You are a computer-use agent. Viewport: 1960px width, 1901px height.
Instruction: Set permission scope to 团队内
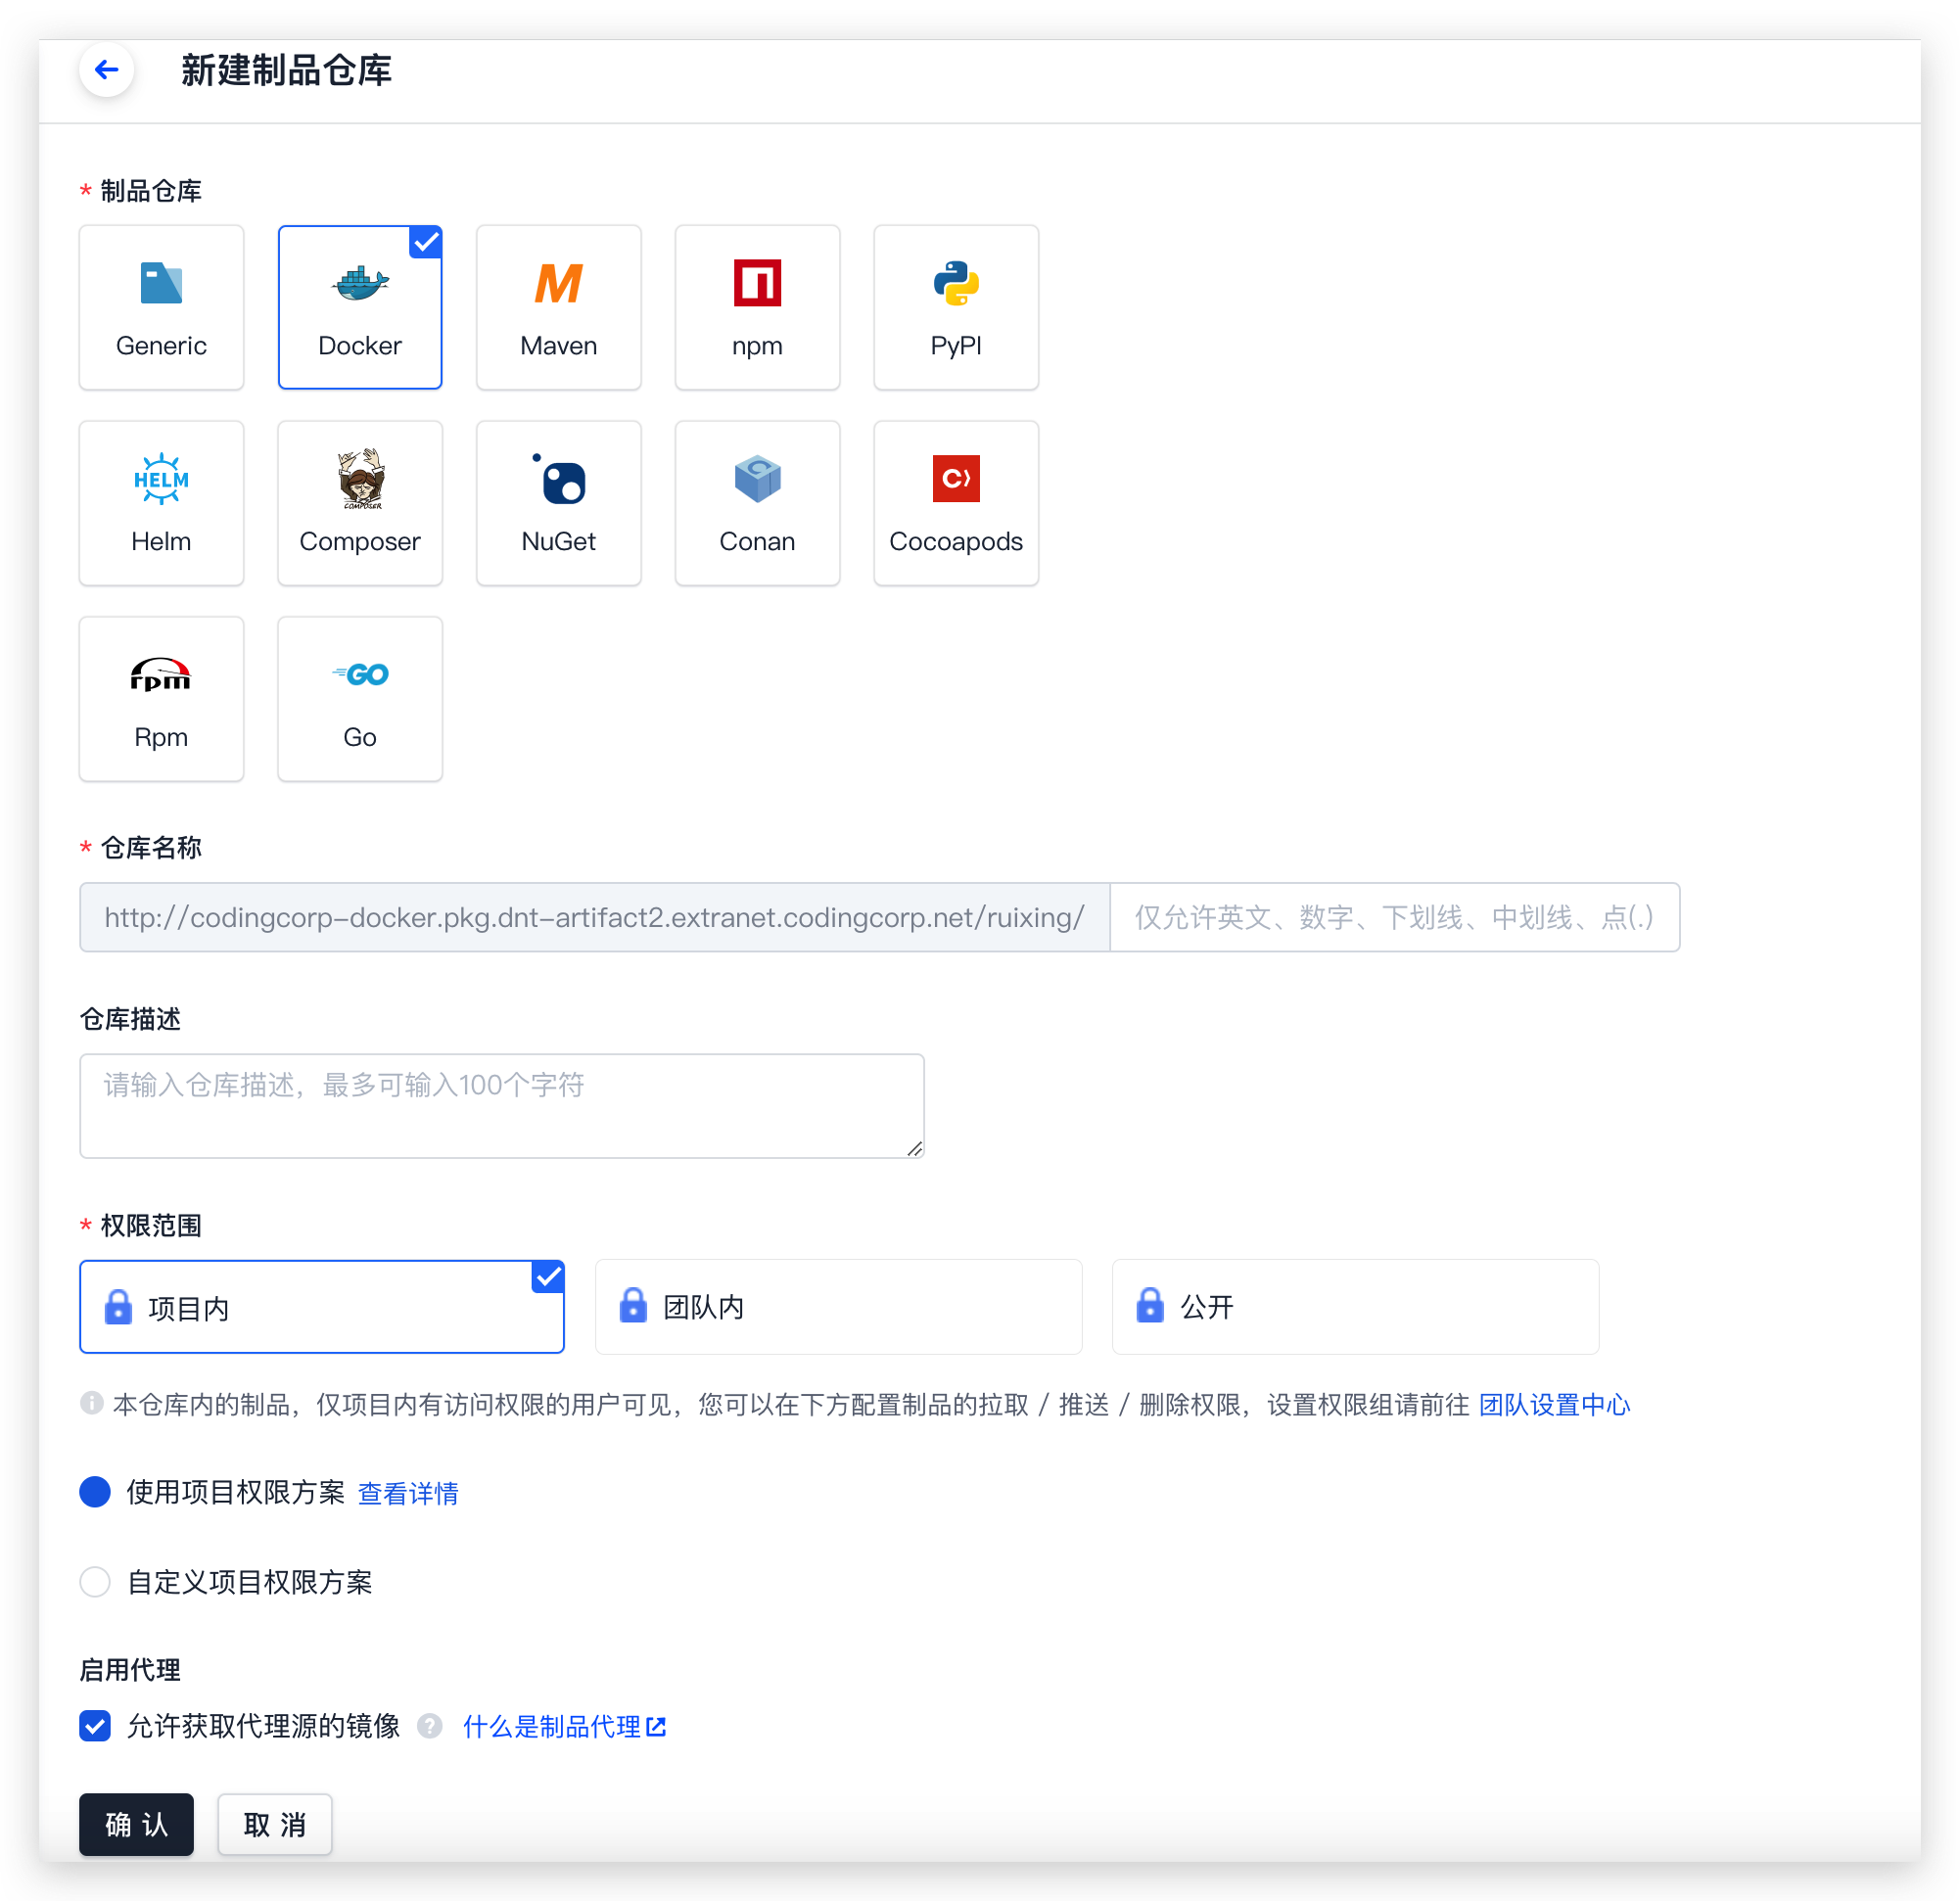(838, 1307)
